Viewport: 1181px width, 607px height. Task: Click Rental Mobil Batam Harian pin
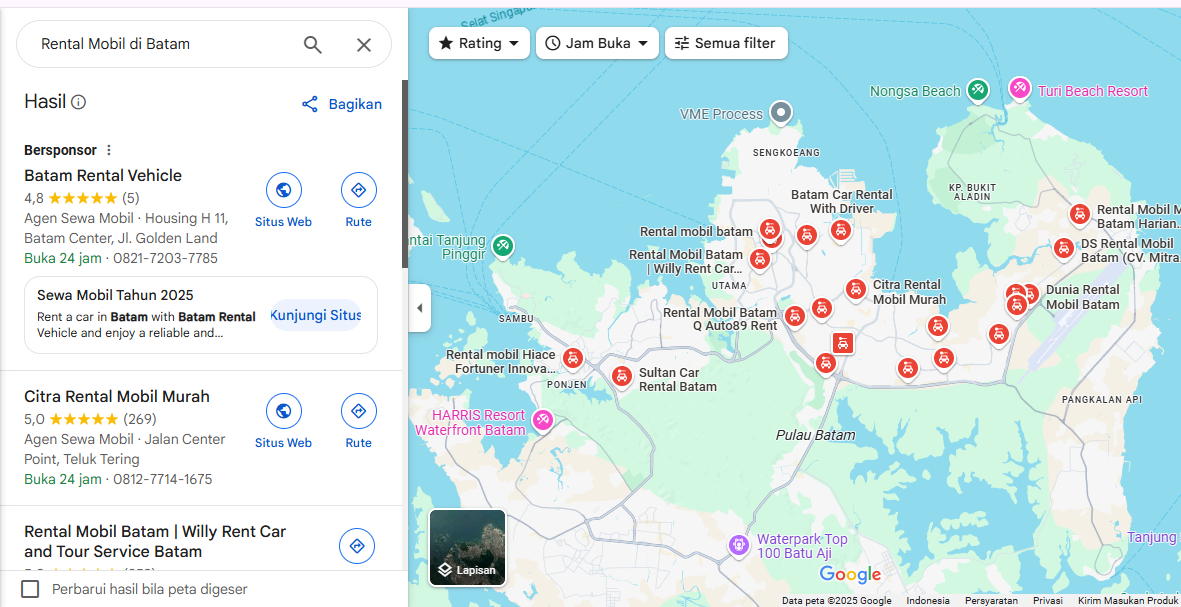pos(1079,214)
